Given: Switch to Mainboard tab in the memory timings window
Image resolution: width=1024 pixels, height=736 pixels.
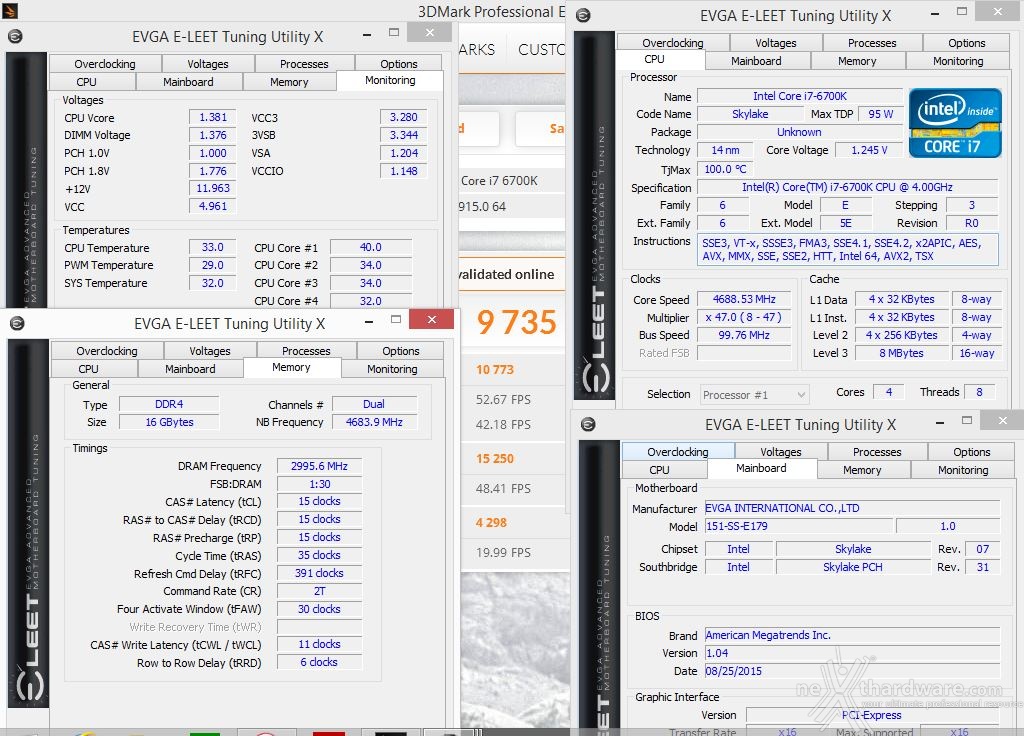Looking at the screenshot, I should 190,369.
